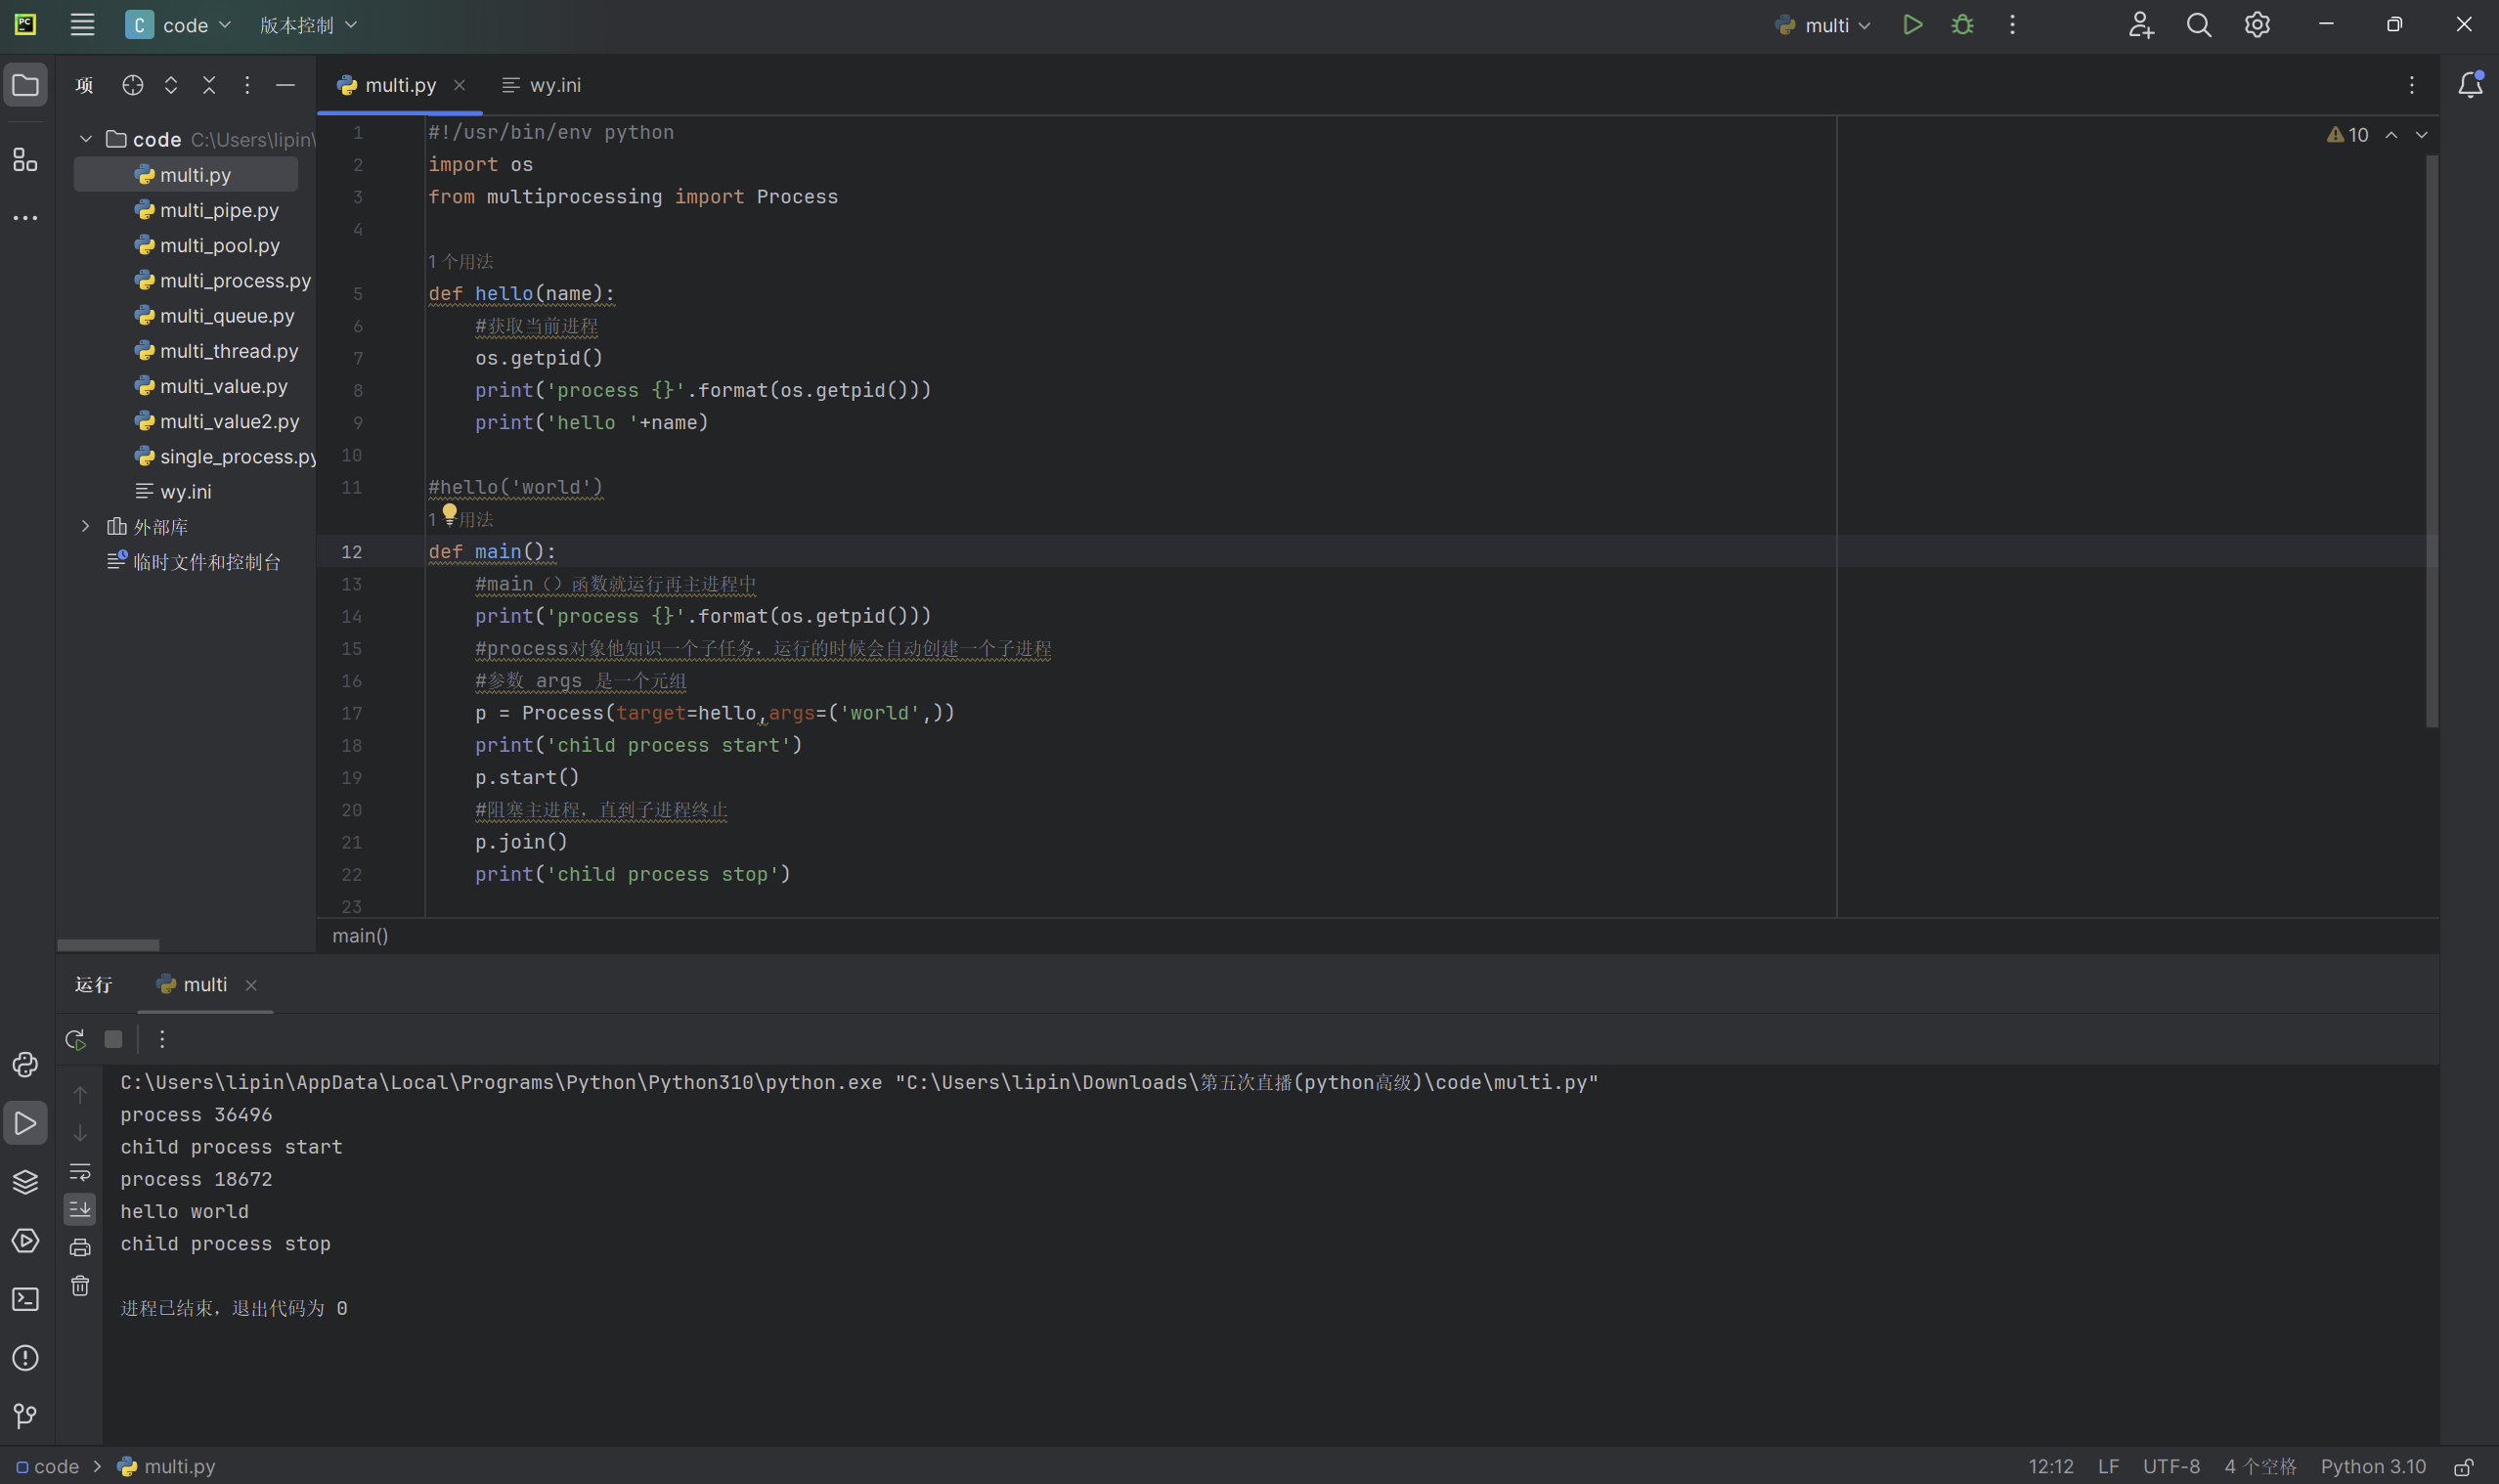Toggle read-only lock in status bar
2499x1484 pixels.
2463,1466
